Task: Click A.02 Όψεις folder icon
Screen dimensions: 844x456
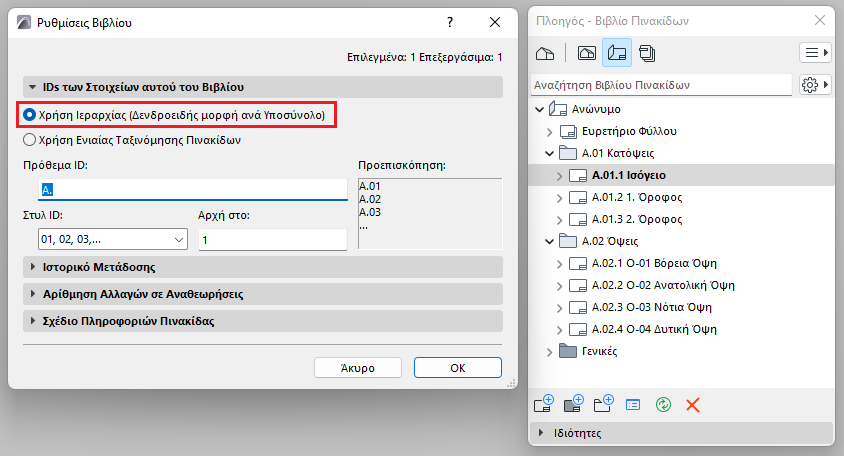Action: [568, 241]
